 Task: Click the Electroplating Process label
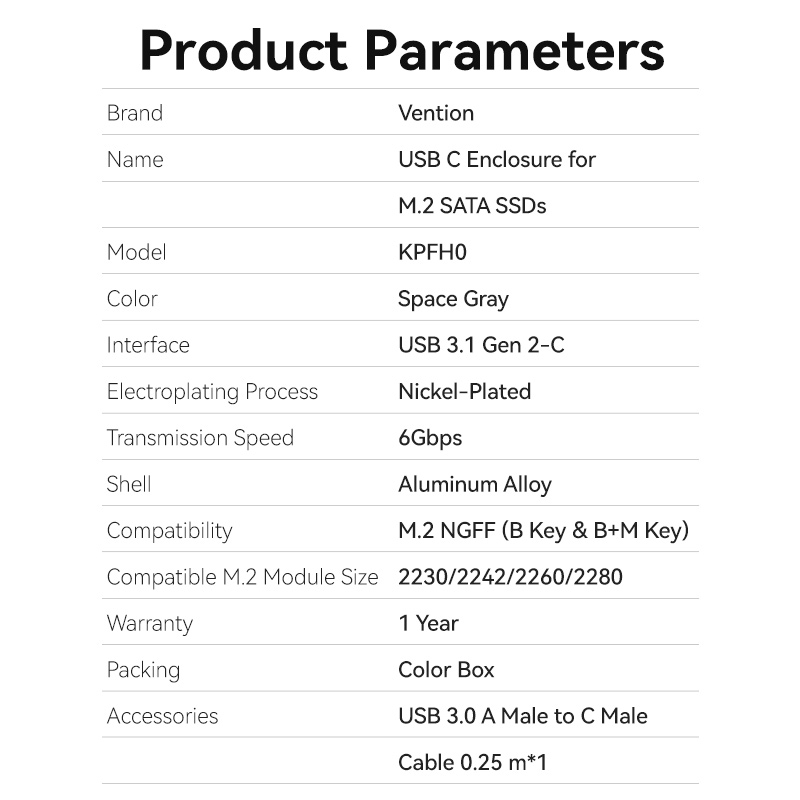coord(212,392)
